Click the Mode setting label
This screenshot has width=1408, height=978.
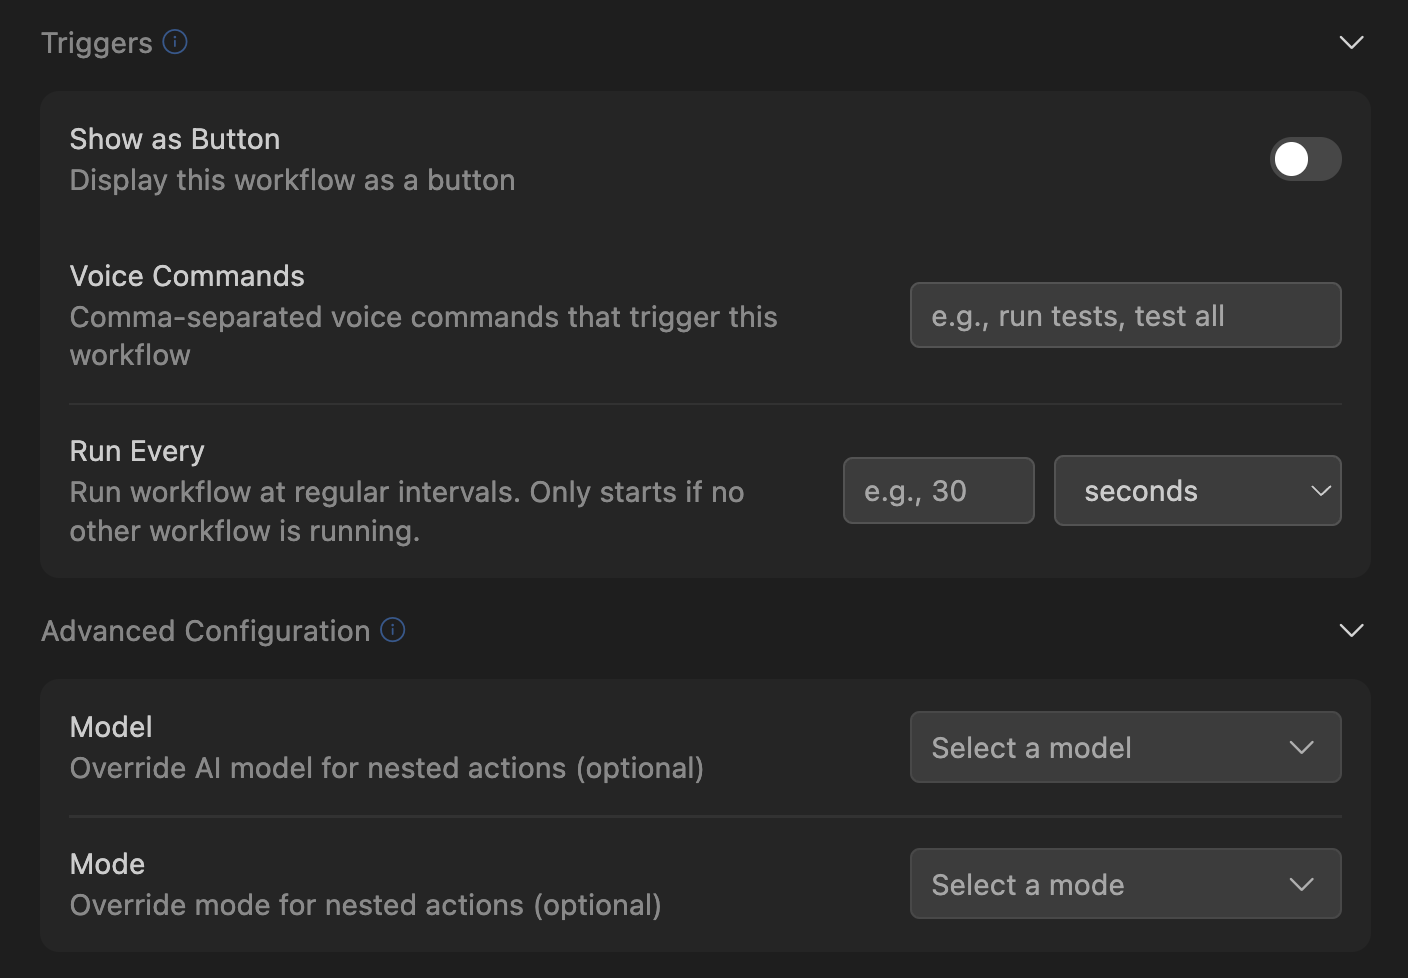tap(107, 864)
